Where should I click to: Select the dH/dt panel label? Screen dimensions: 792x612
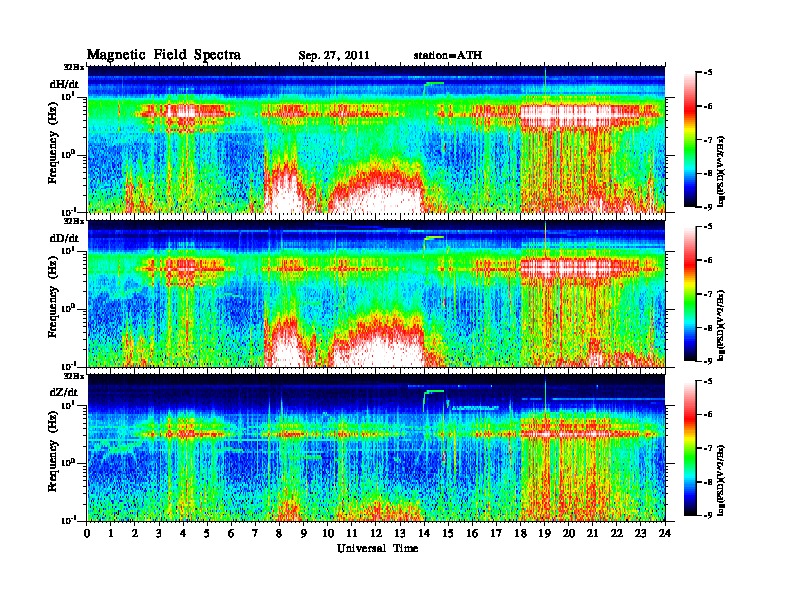coord(65,84)
